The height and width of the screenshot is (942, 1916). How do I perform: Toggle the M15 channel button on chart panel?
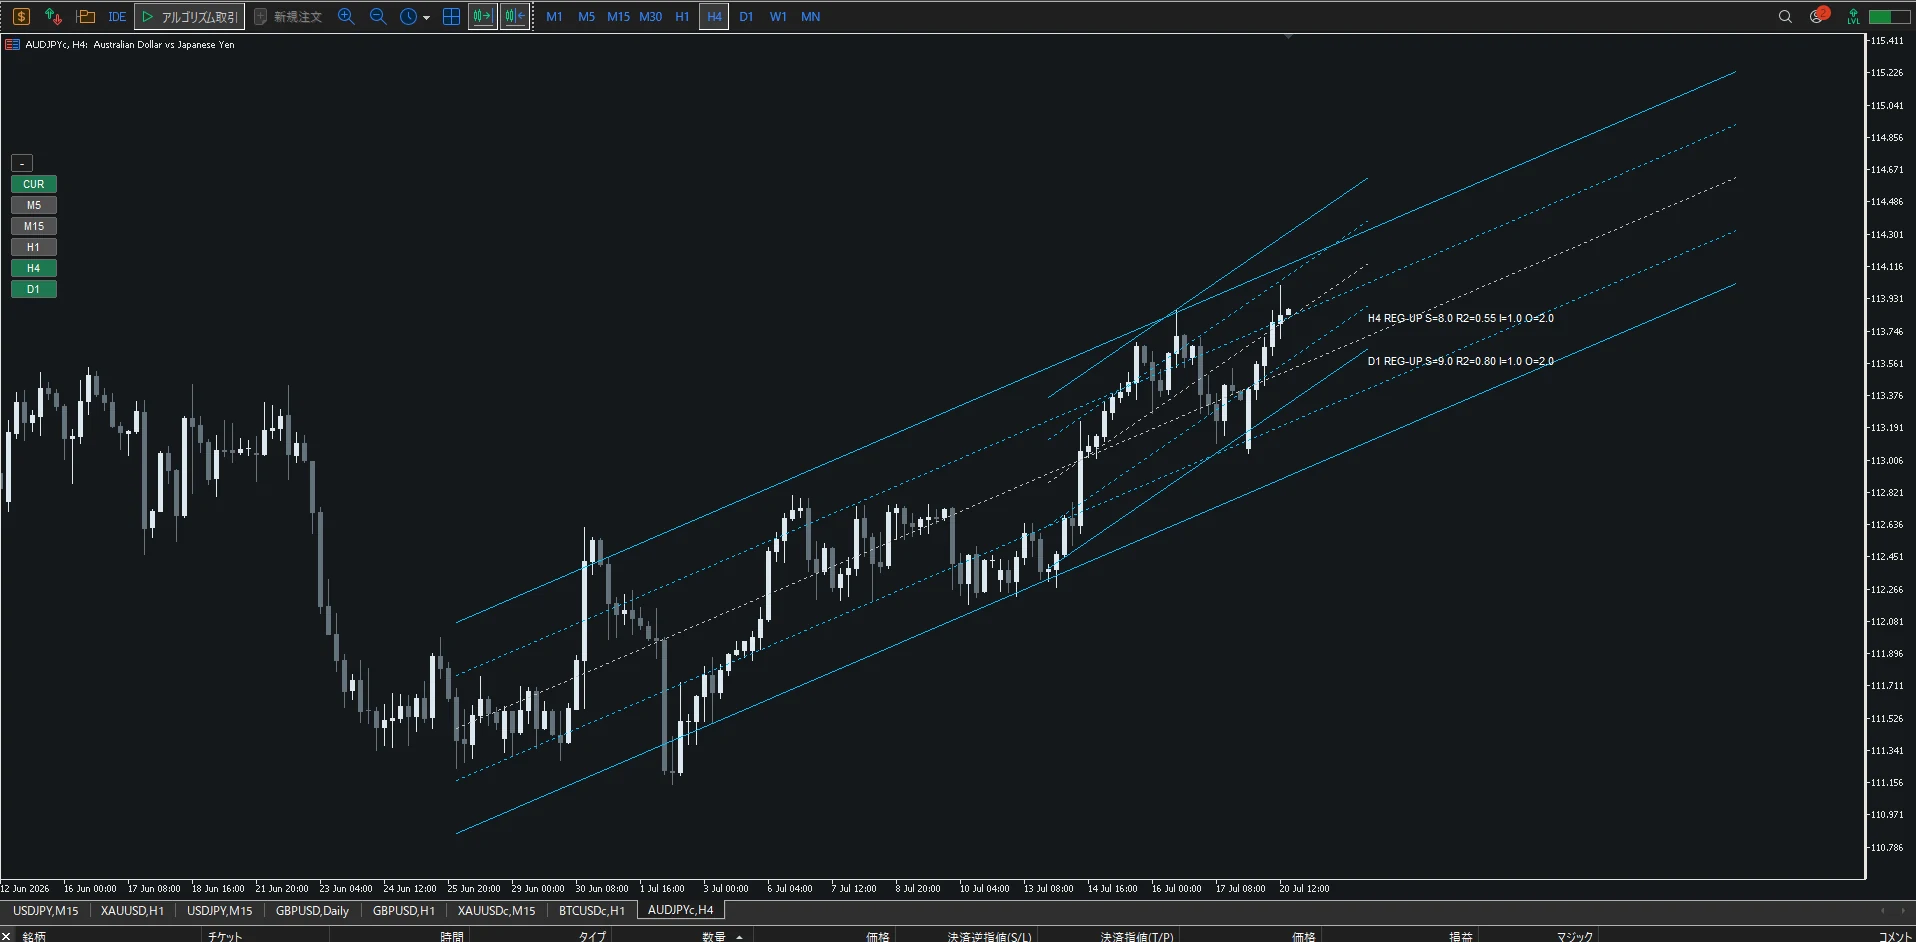(x=34, y=226)
